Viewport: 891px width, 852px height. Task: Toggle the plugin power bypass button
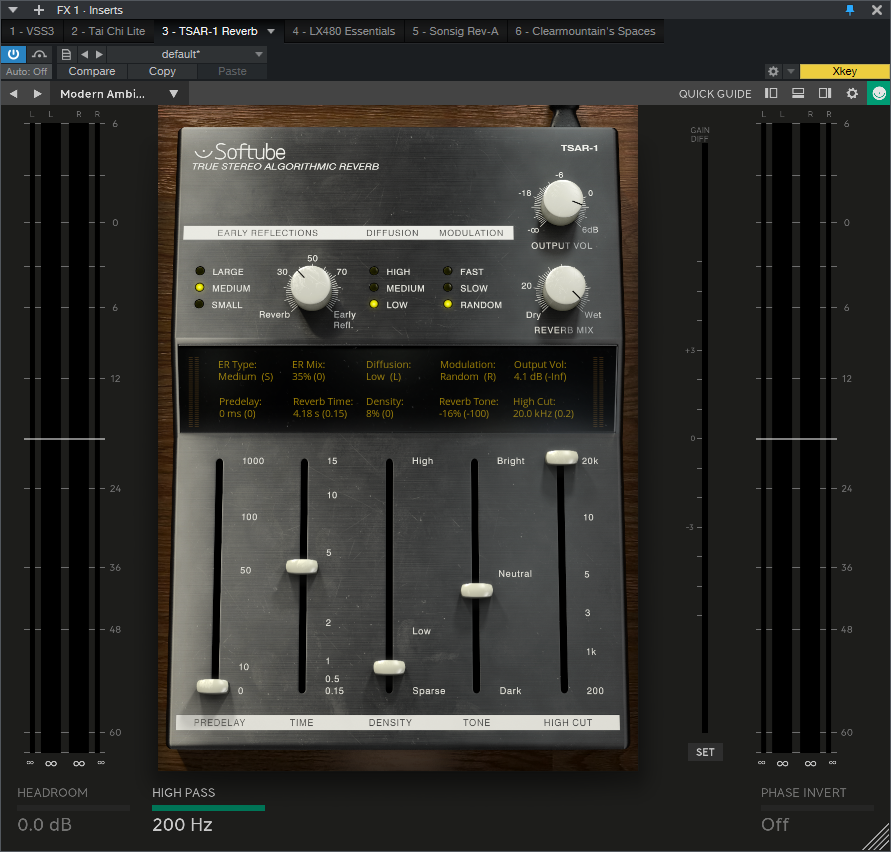pos(13,54)
